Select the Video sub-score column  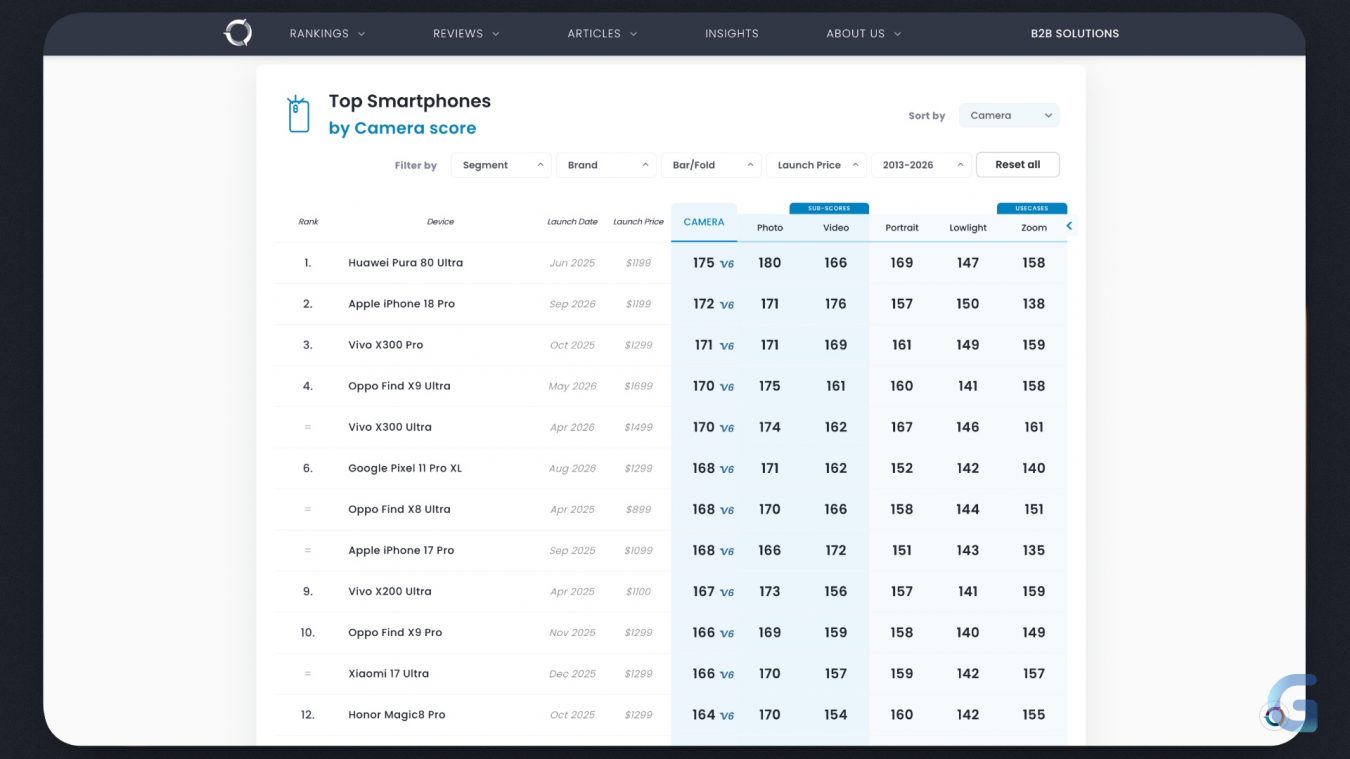(x=836, y=228)
